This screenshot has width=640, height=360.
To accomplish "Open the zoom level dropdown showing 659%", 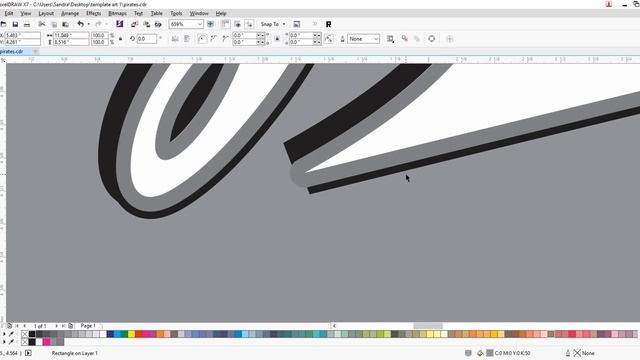I will point(199,24).
